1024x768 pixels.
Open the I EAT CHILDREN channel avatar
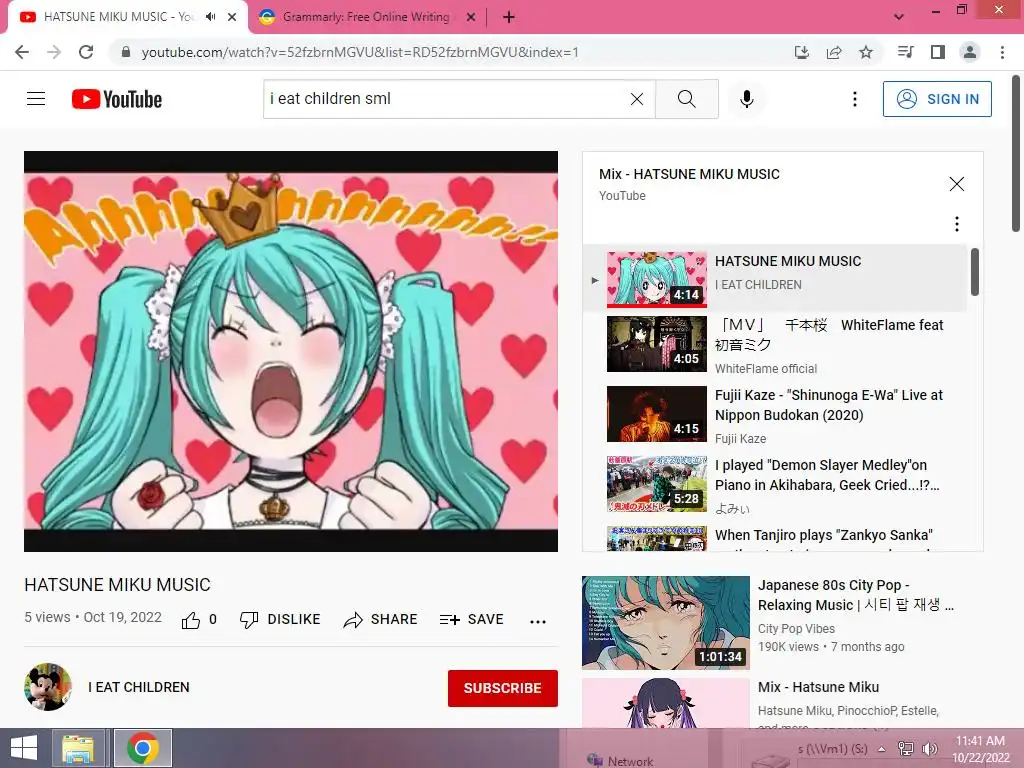click(48, 687)
